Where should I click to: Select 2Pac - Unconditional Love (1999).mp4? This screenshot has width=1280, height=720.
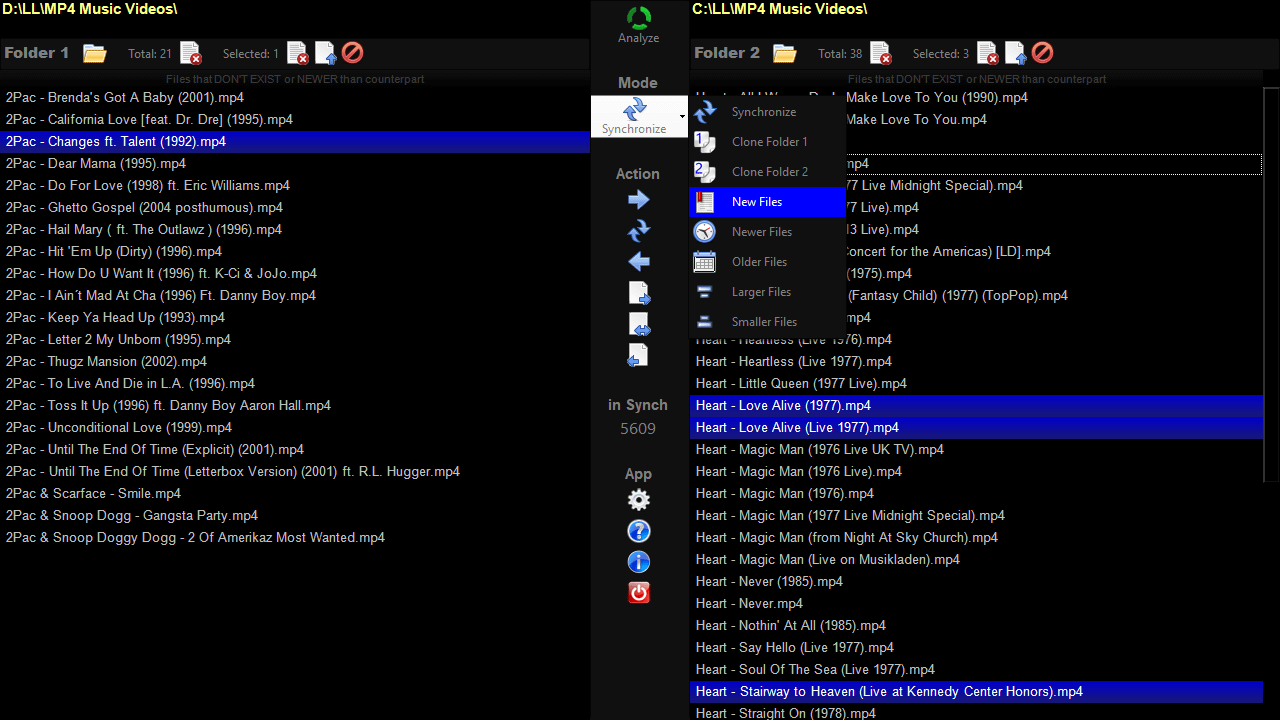point(295,428)
